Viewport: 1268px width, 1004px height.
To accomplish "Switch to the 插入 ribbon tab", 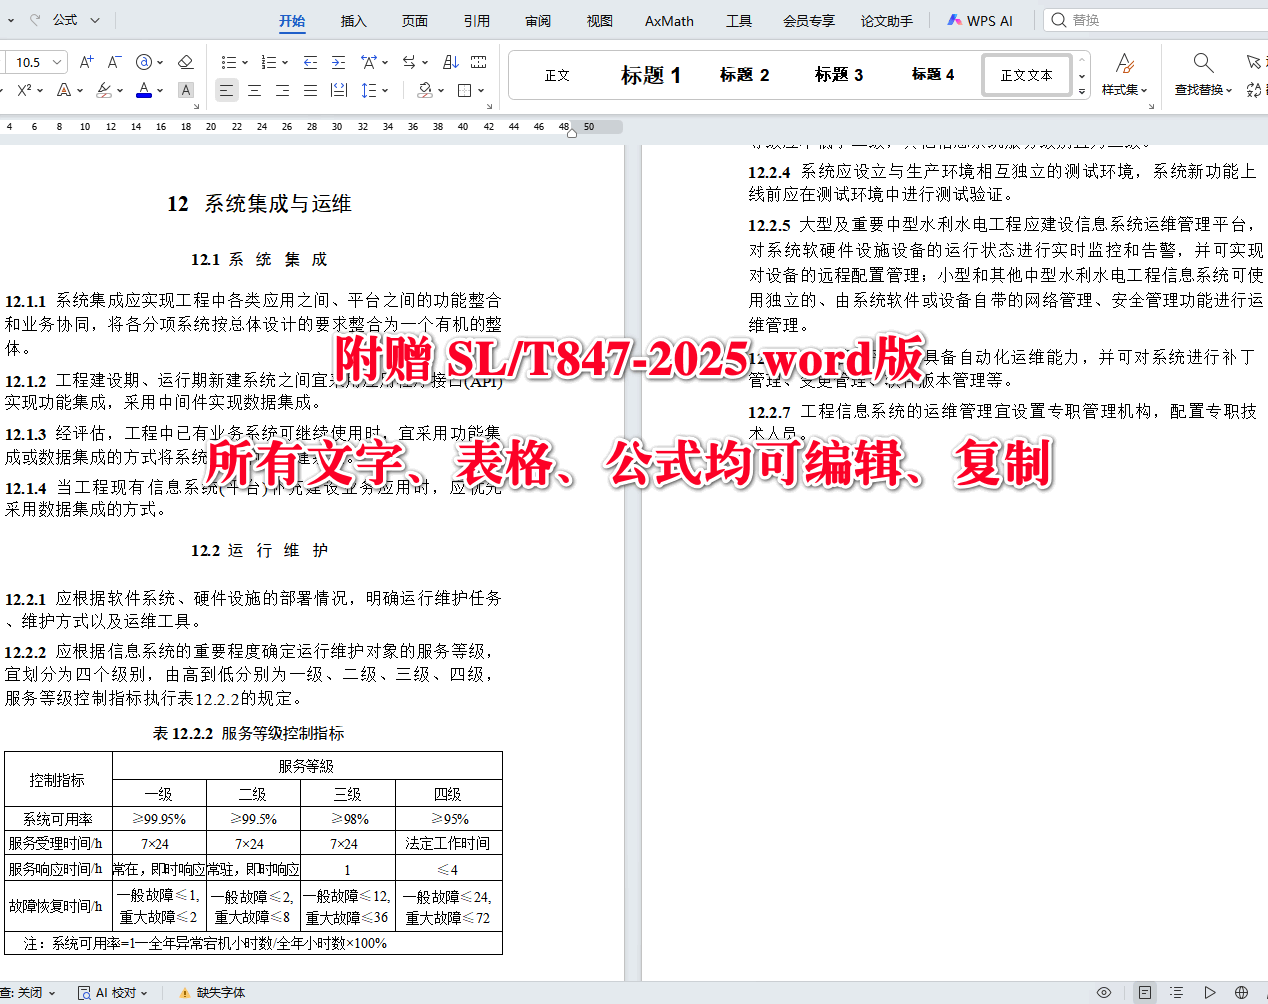I will click(x=353, y=20).
